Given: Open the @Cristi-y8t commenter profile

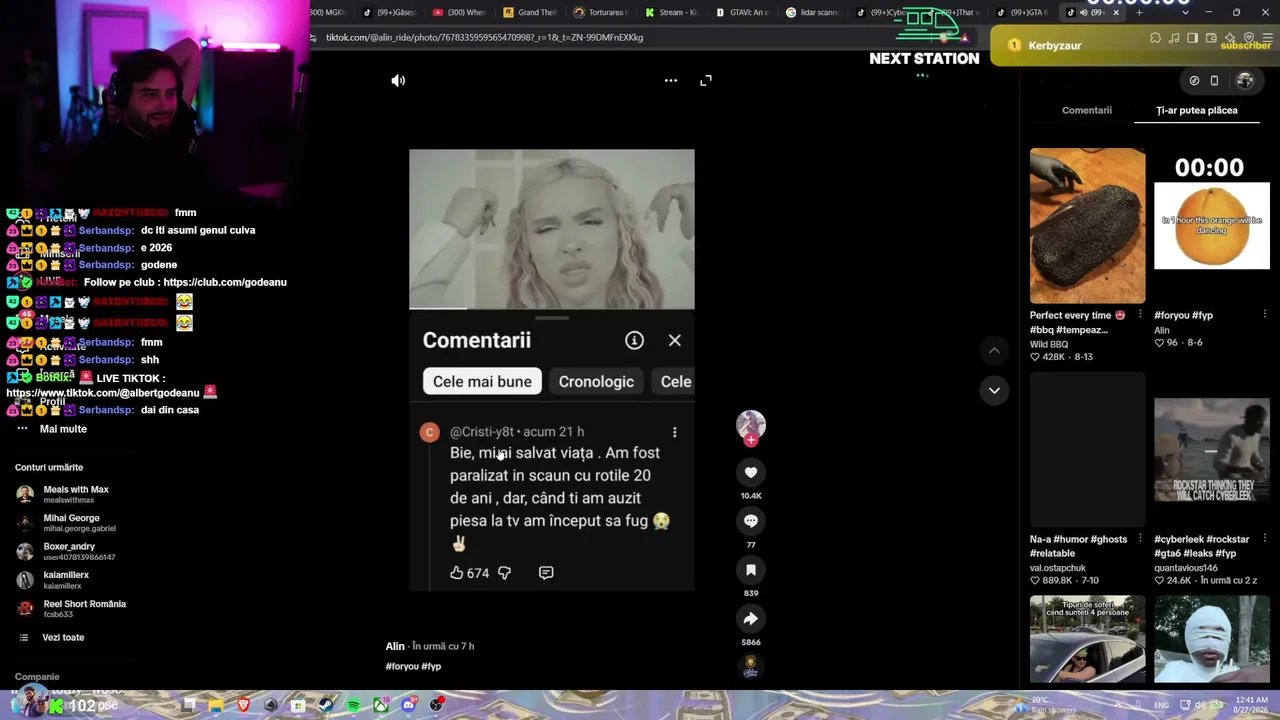Looking at the screenshot, I should pos(481,432).
